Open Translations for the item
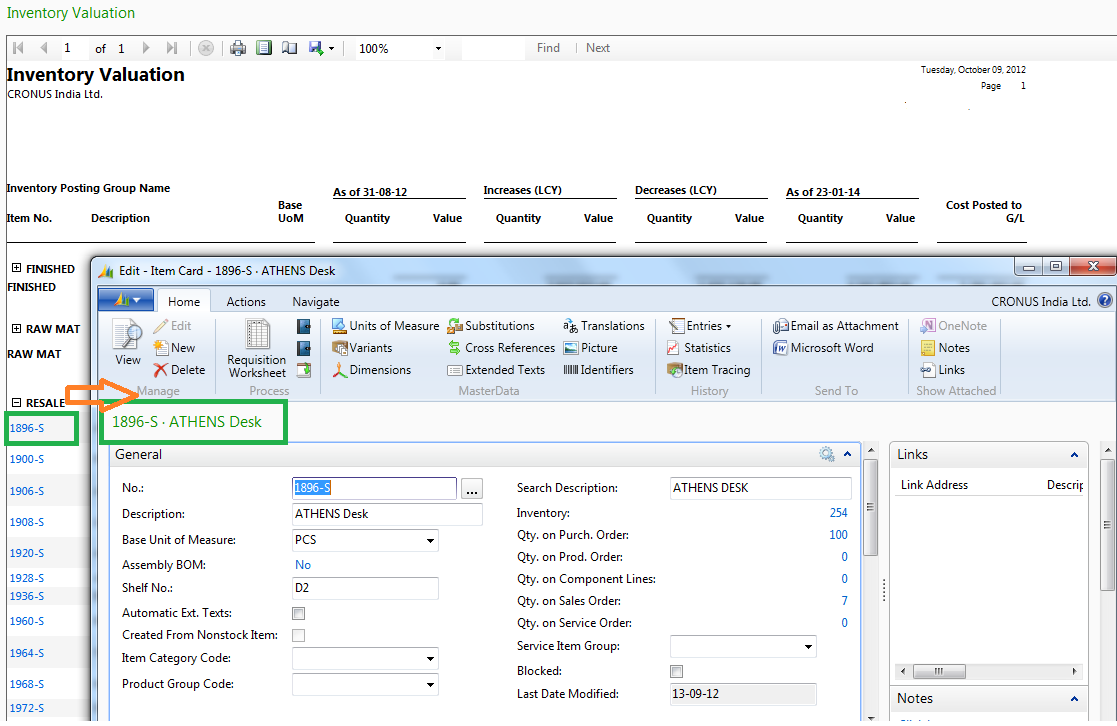 coord(603,326)
